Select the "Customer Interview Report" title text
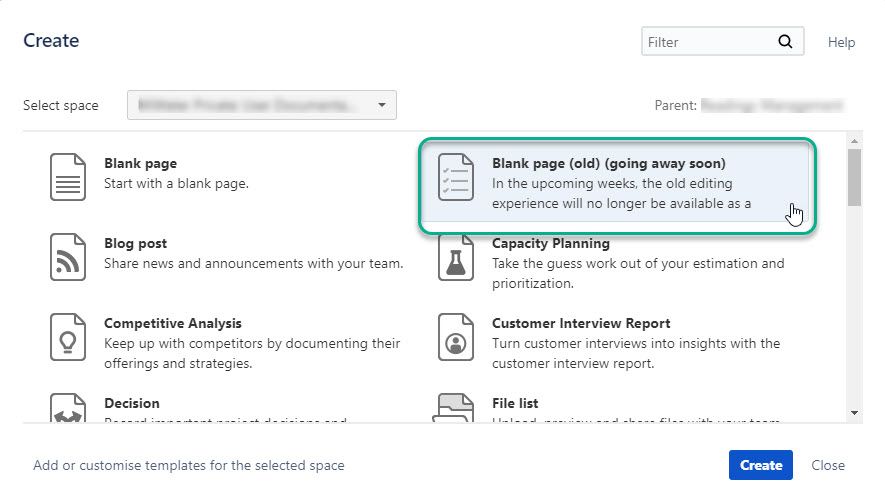The height and width of the screenshot is (494, 885). click(x=581, y=323)
